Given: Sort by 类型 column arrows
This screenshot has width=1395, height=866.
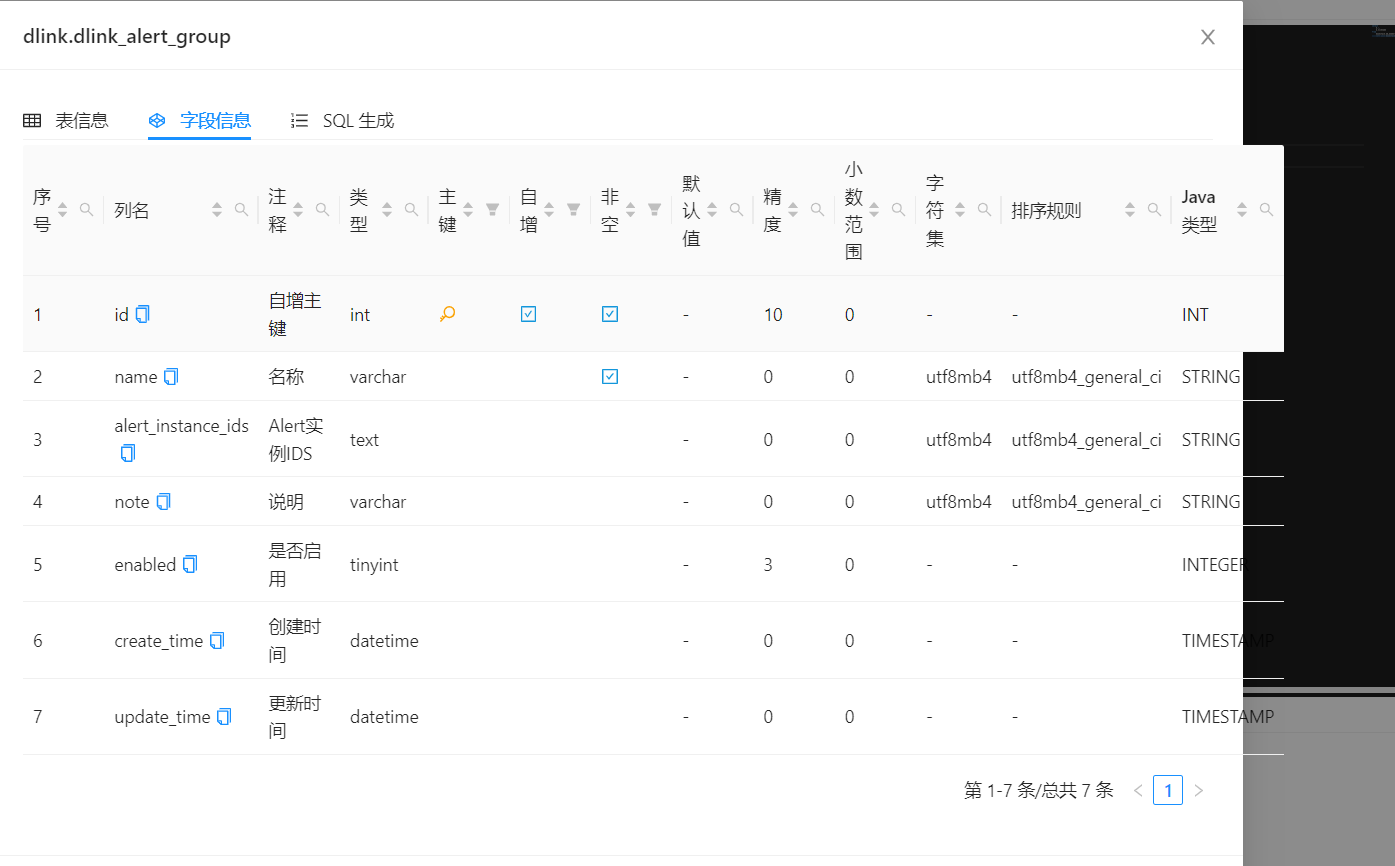Looking at the screenshot, I should click(x=387, y=210).
